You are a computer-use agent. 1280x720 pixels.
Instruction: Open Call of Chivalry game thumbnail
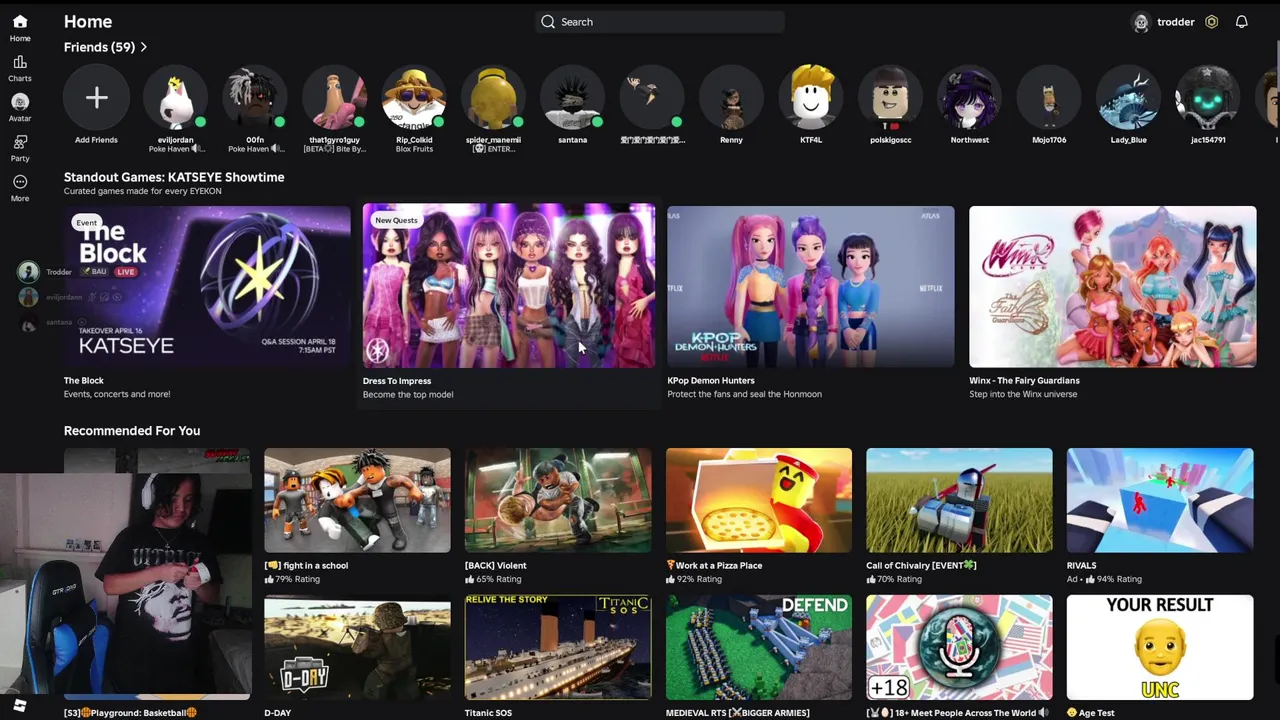[959, 500]
